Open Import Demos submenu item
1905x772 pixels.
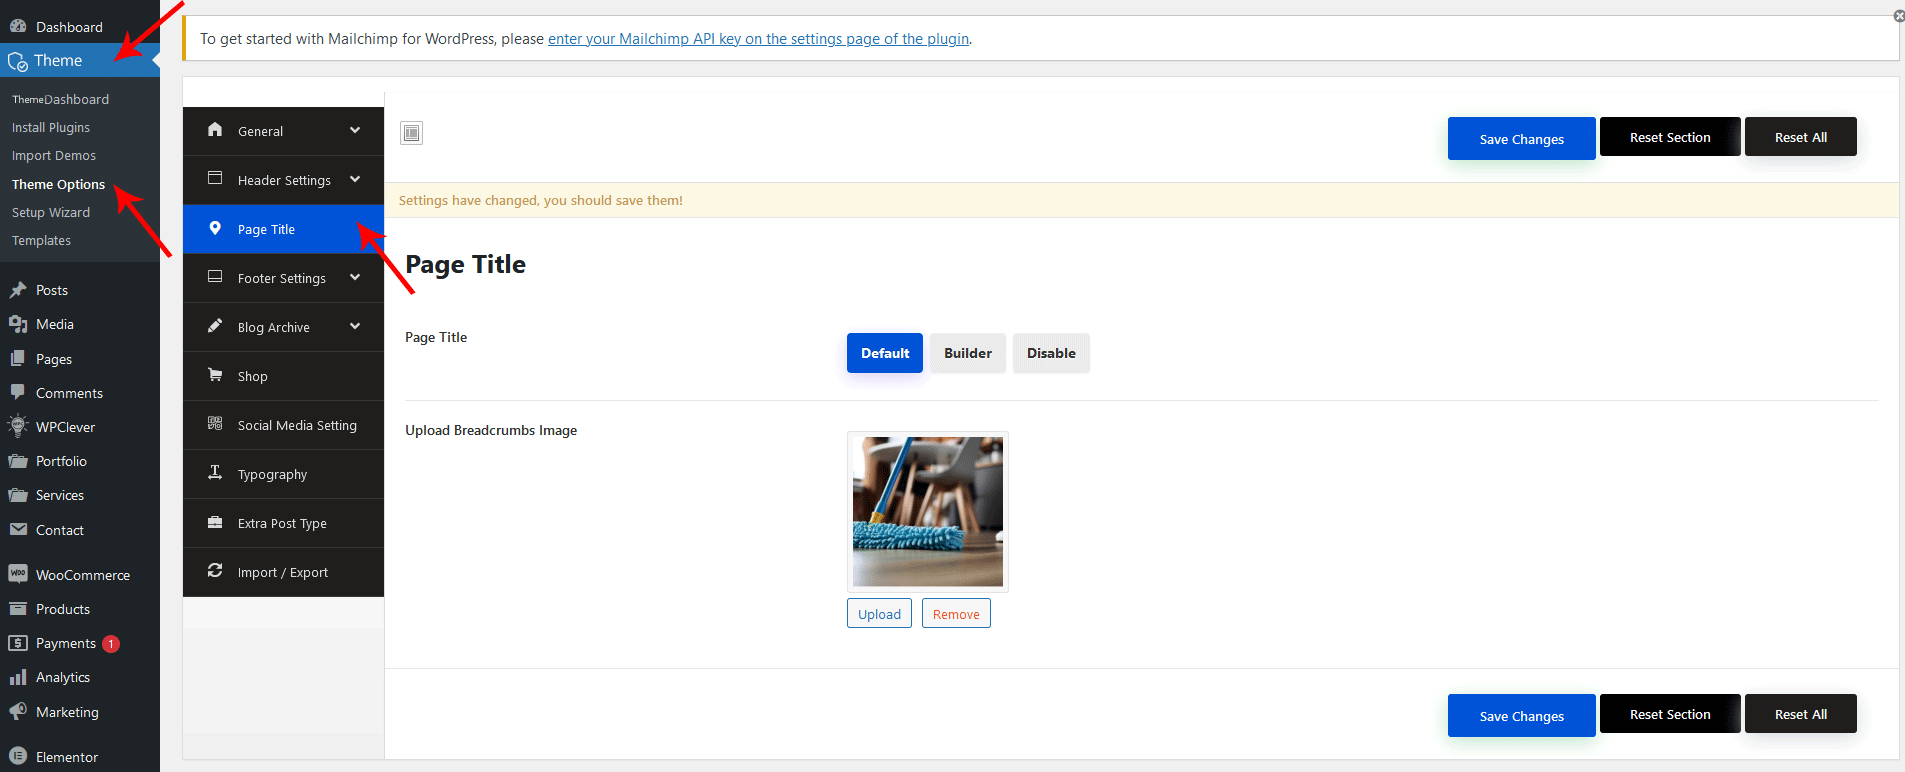54,156
